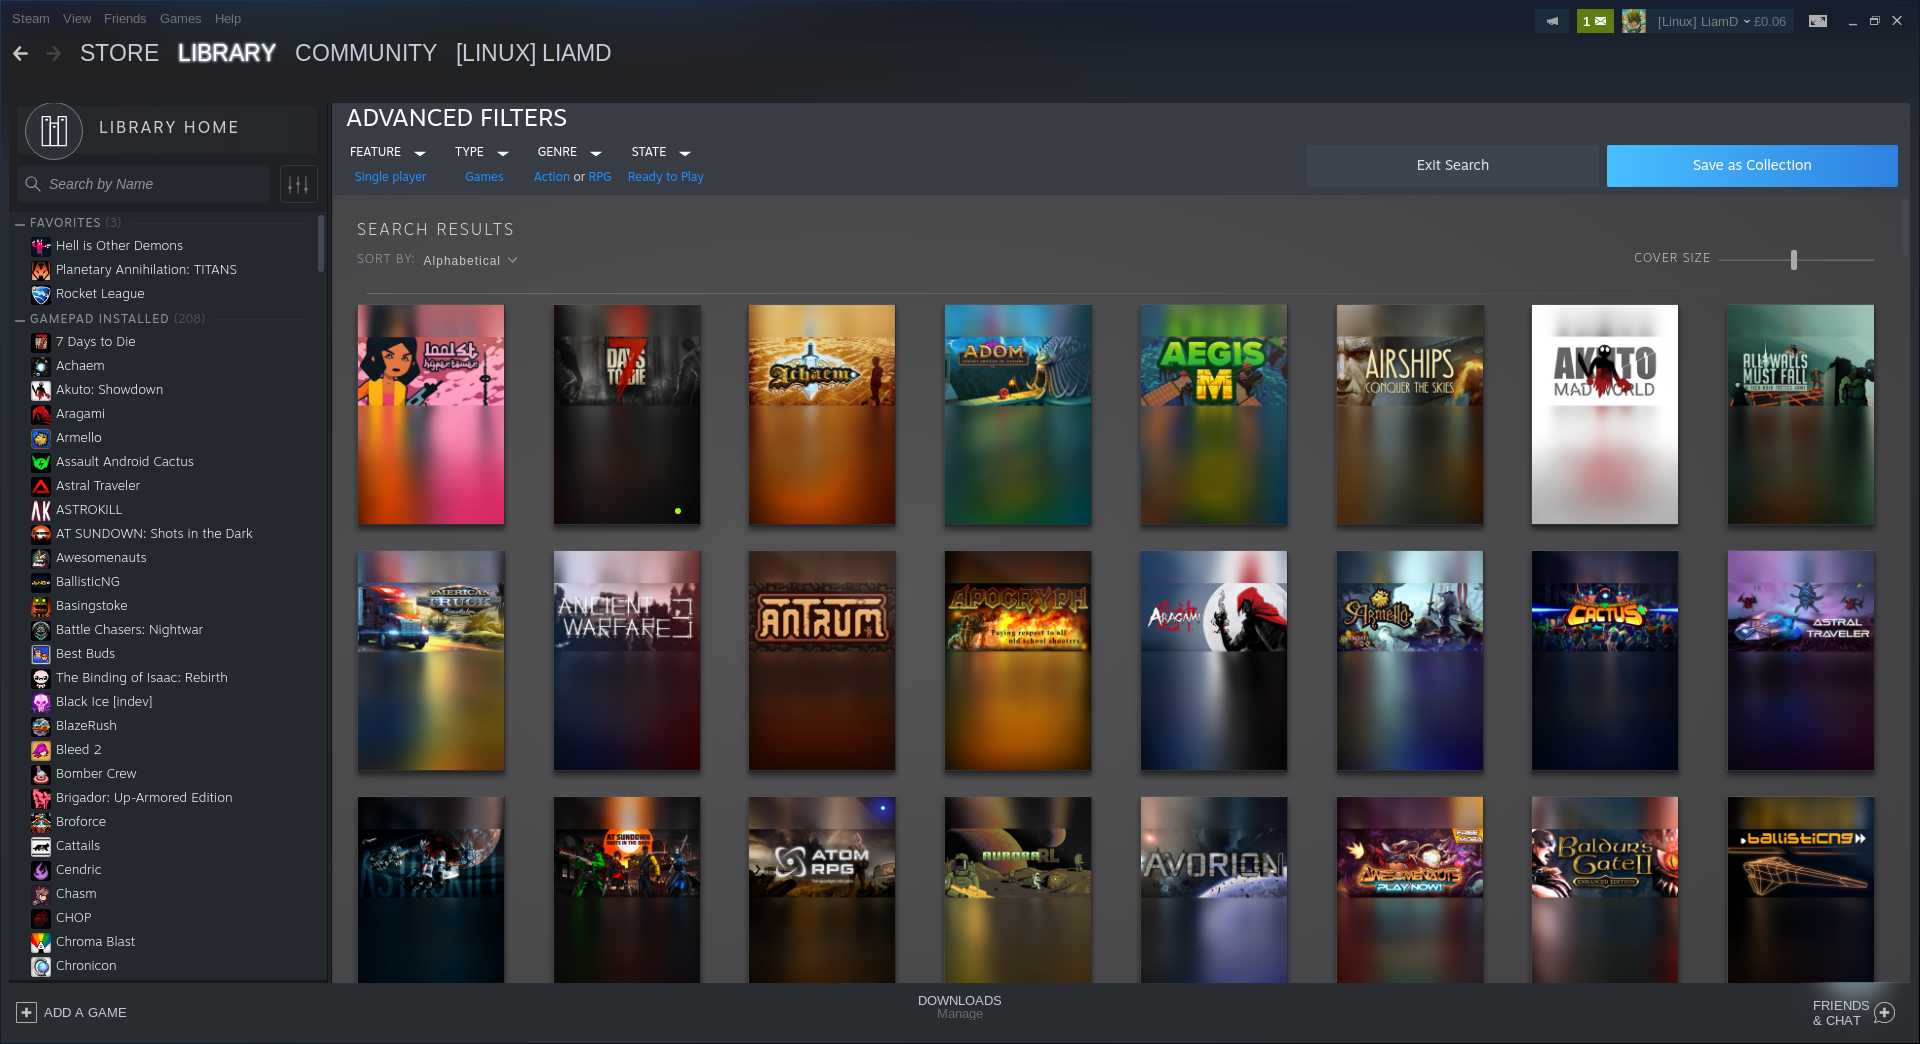Go forward with the right arrow
Screen dimensions: 1920x1044
click(54, 53)
